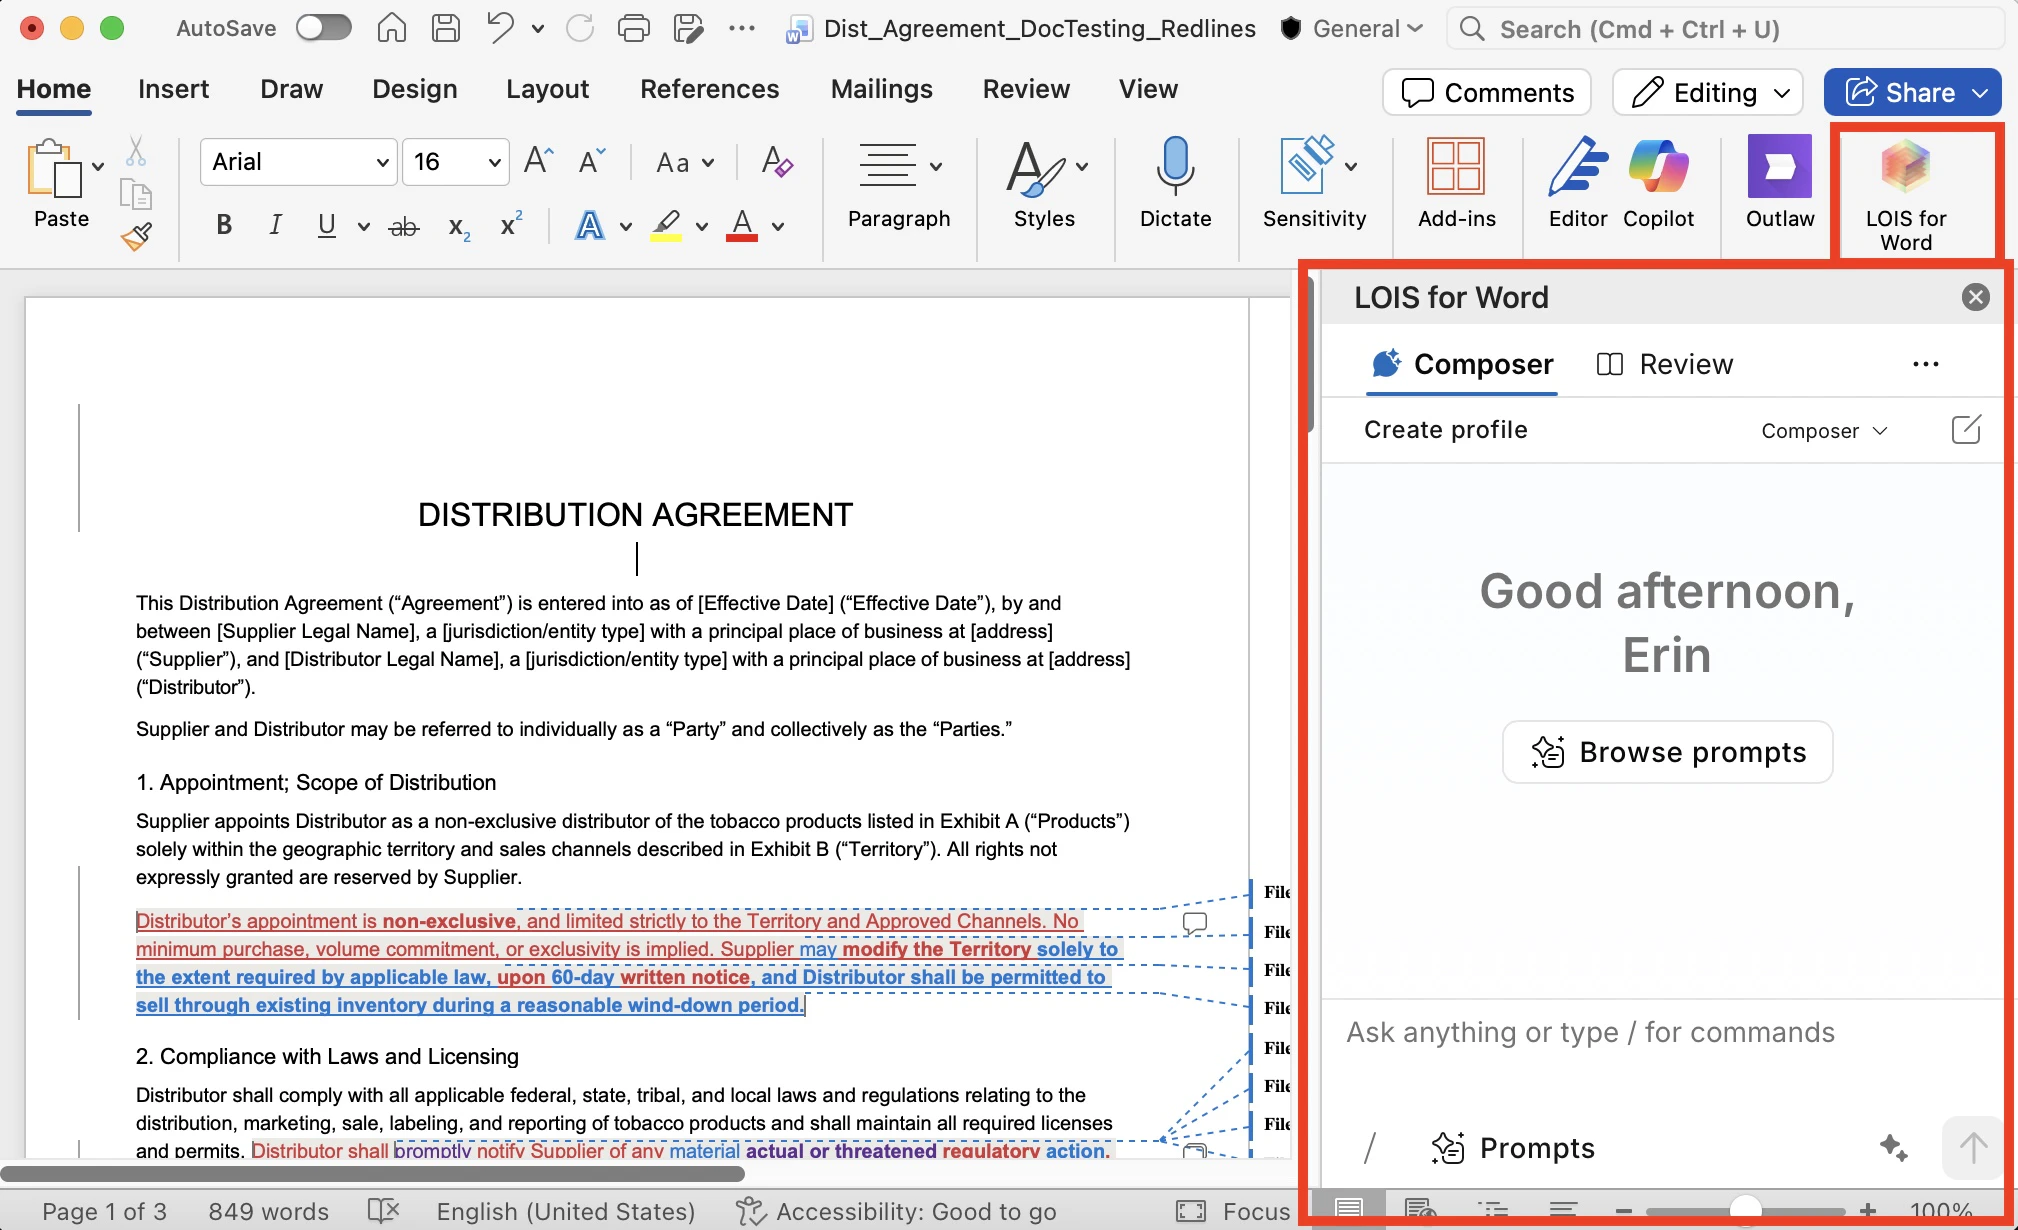Open the LOIS panel more options ellipsis
The height and width of the screenshot is (1230, 2018).
tap(1925, 364)
